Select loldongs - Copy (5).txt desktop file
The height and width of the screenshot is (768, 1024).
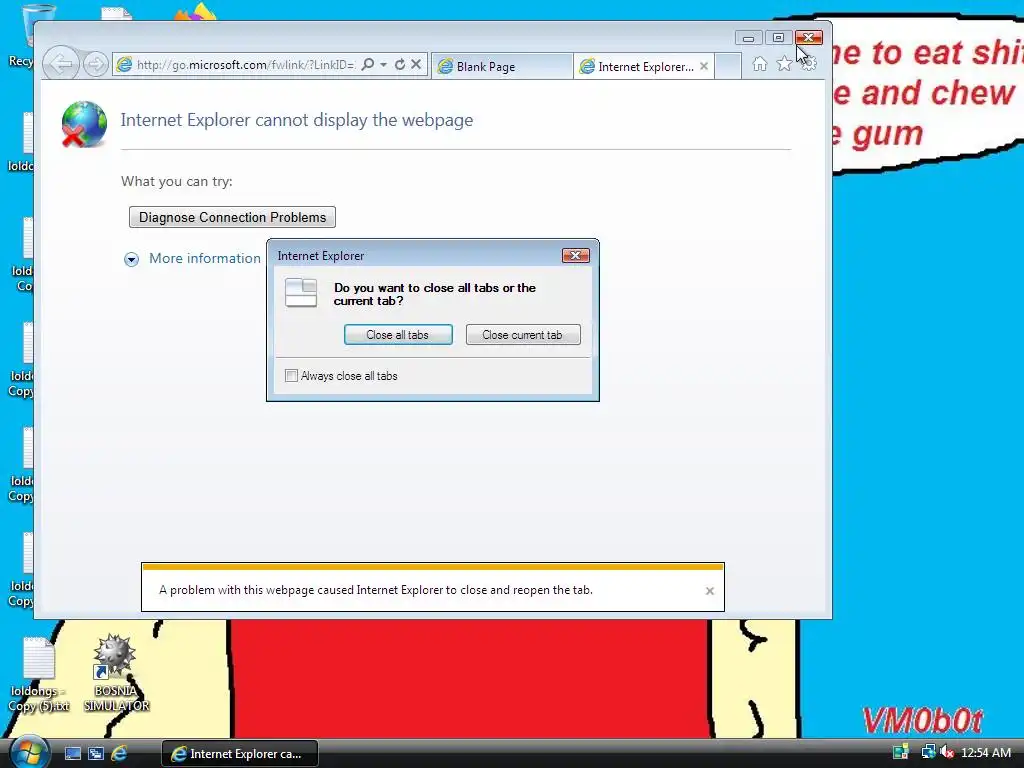click(39, 675)
